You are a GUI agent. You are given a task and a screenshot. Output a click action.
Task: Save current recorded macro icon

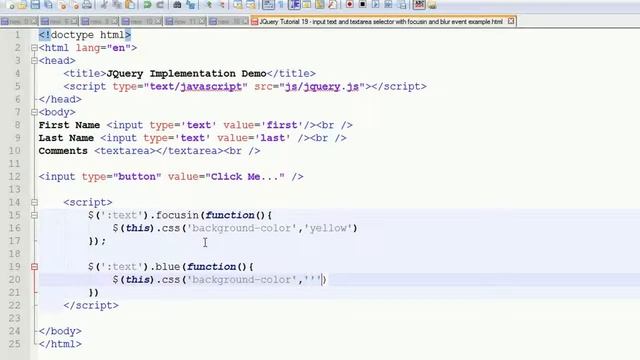(x=402, y=5)
